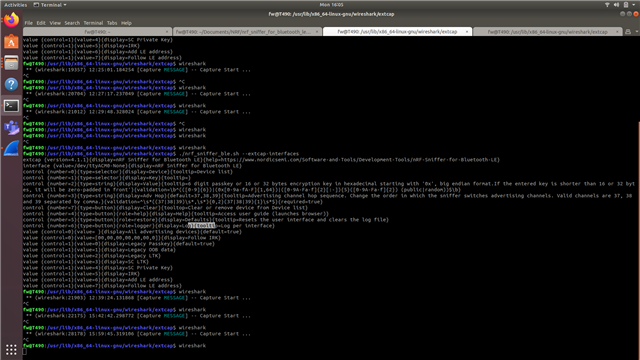Viewport: 640px width, 360px height.
Task: Select the active extcap tab
Action: click(397, 31)
